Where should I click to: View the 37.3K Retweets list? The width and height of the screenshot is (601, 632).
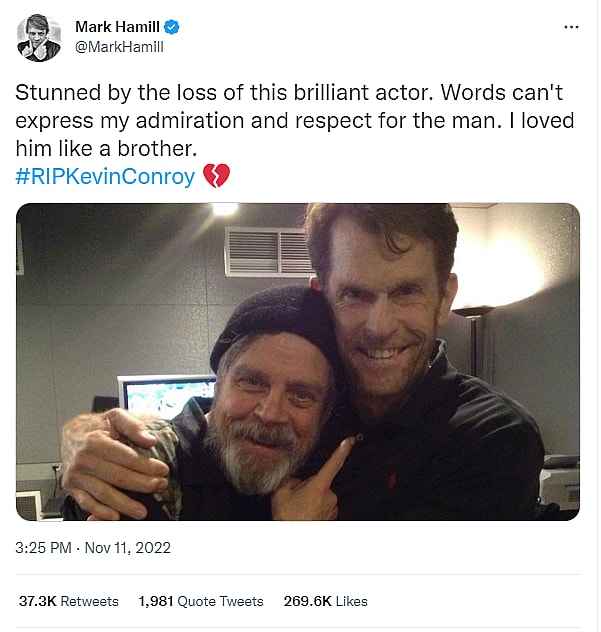68,601
